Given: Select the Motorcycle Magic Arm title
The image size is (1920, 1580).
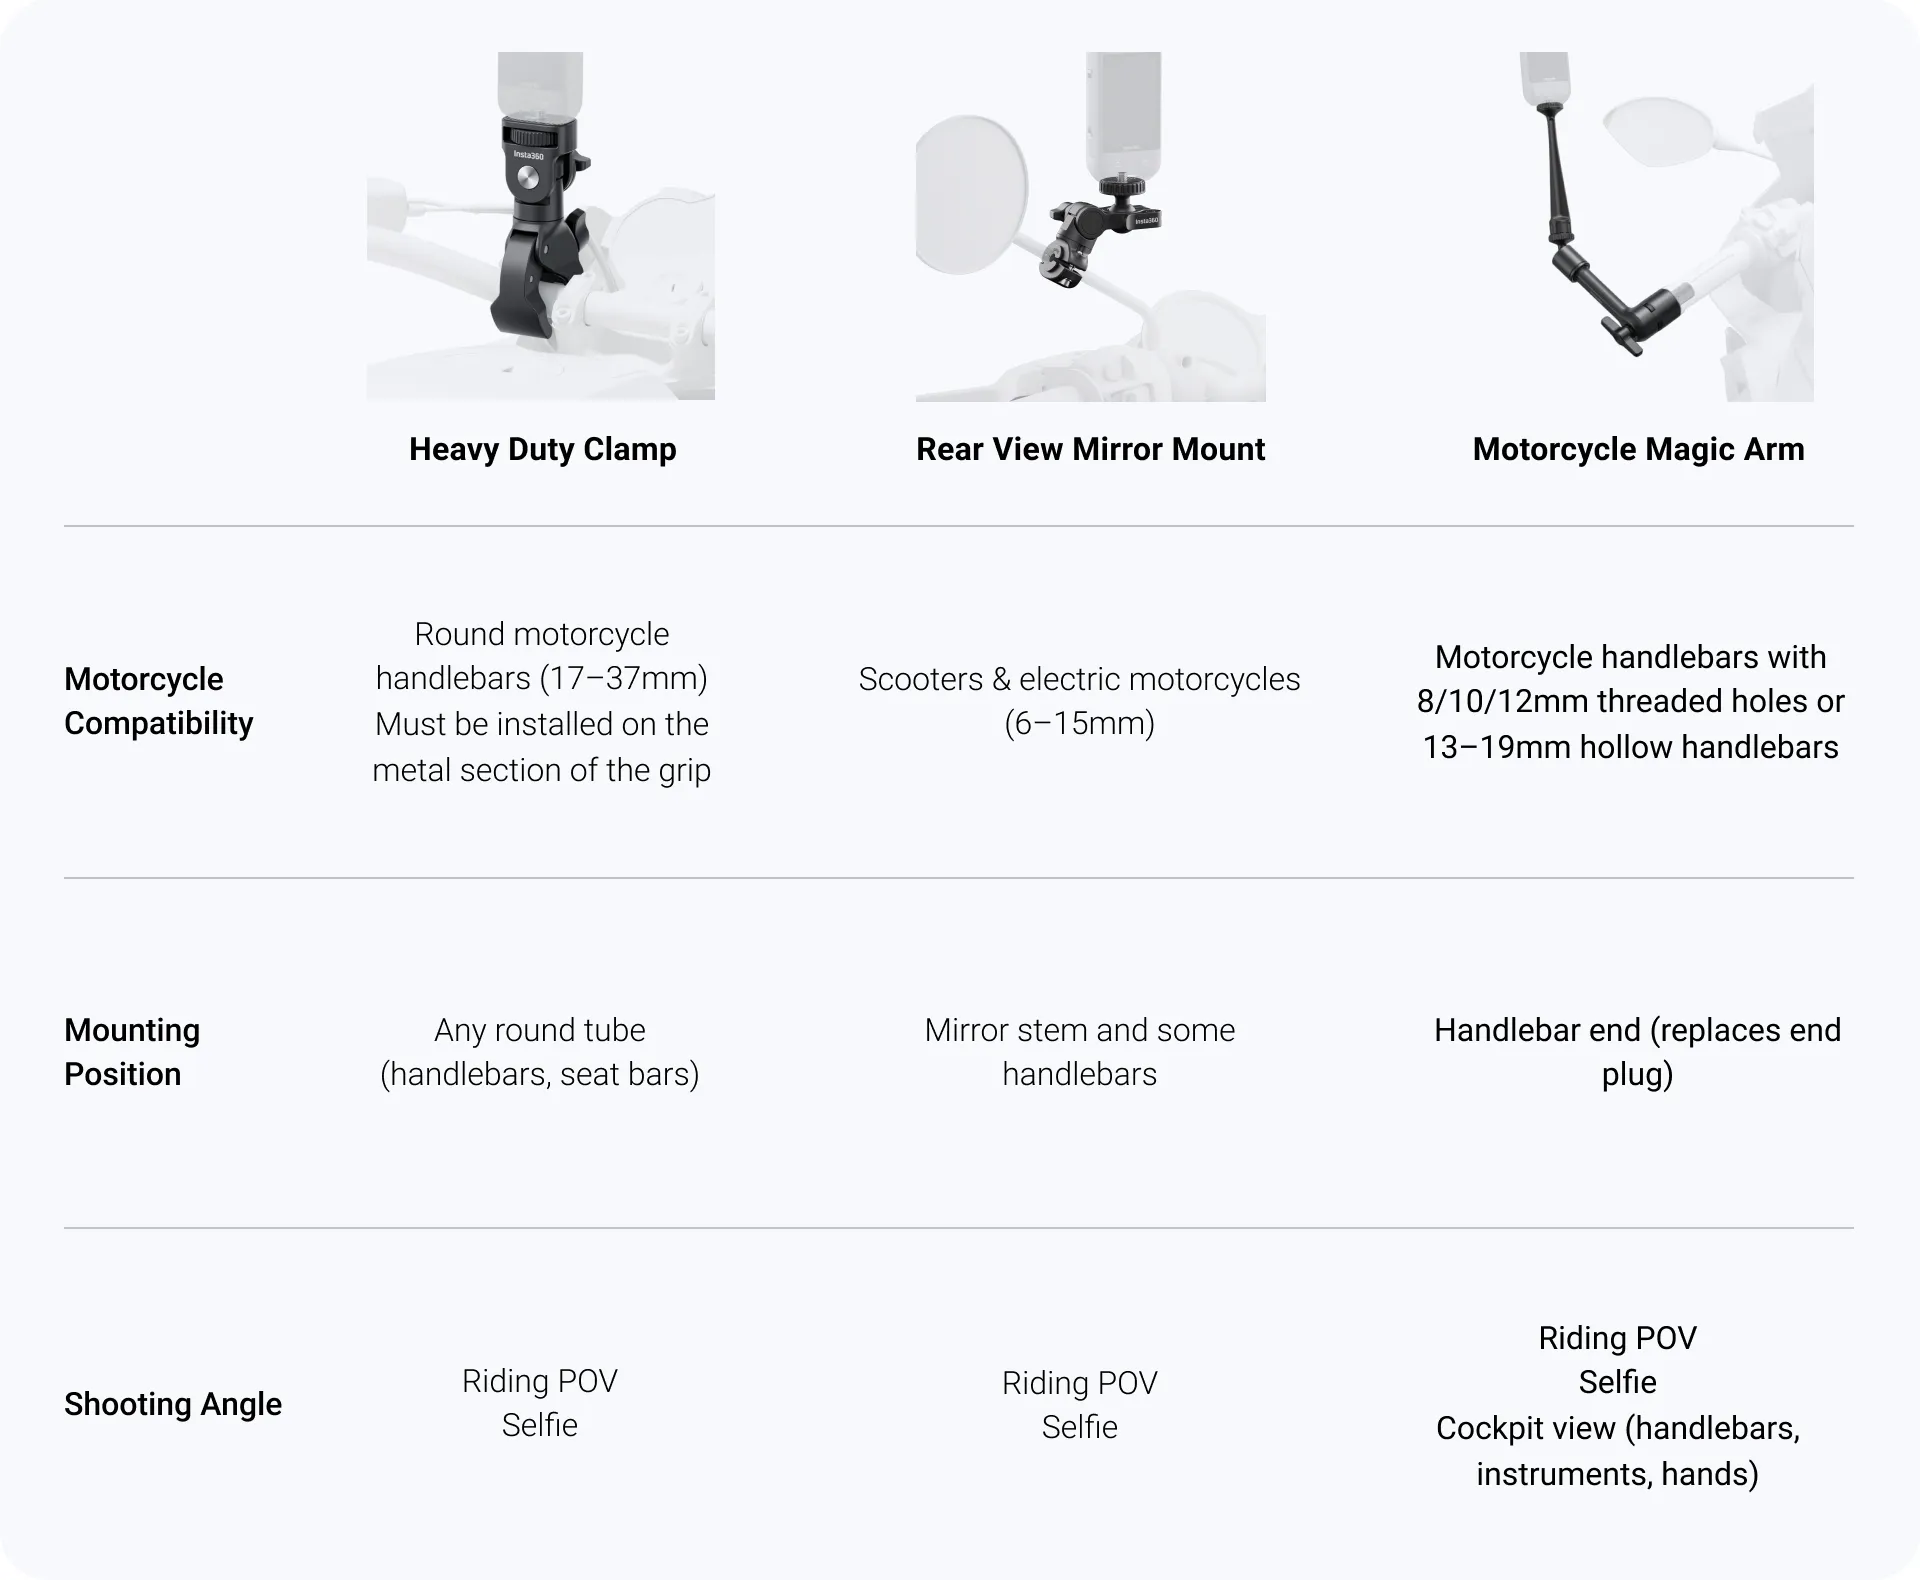Looking at the screenshot, I should [1638, 449].
